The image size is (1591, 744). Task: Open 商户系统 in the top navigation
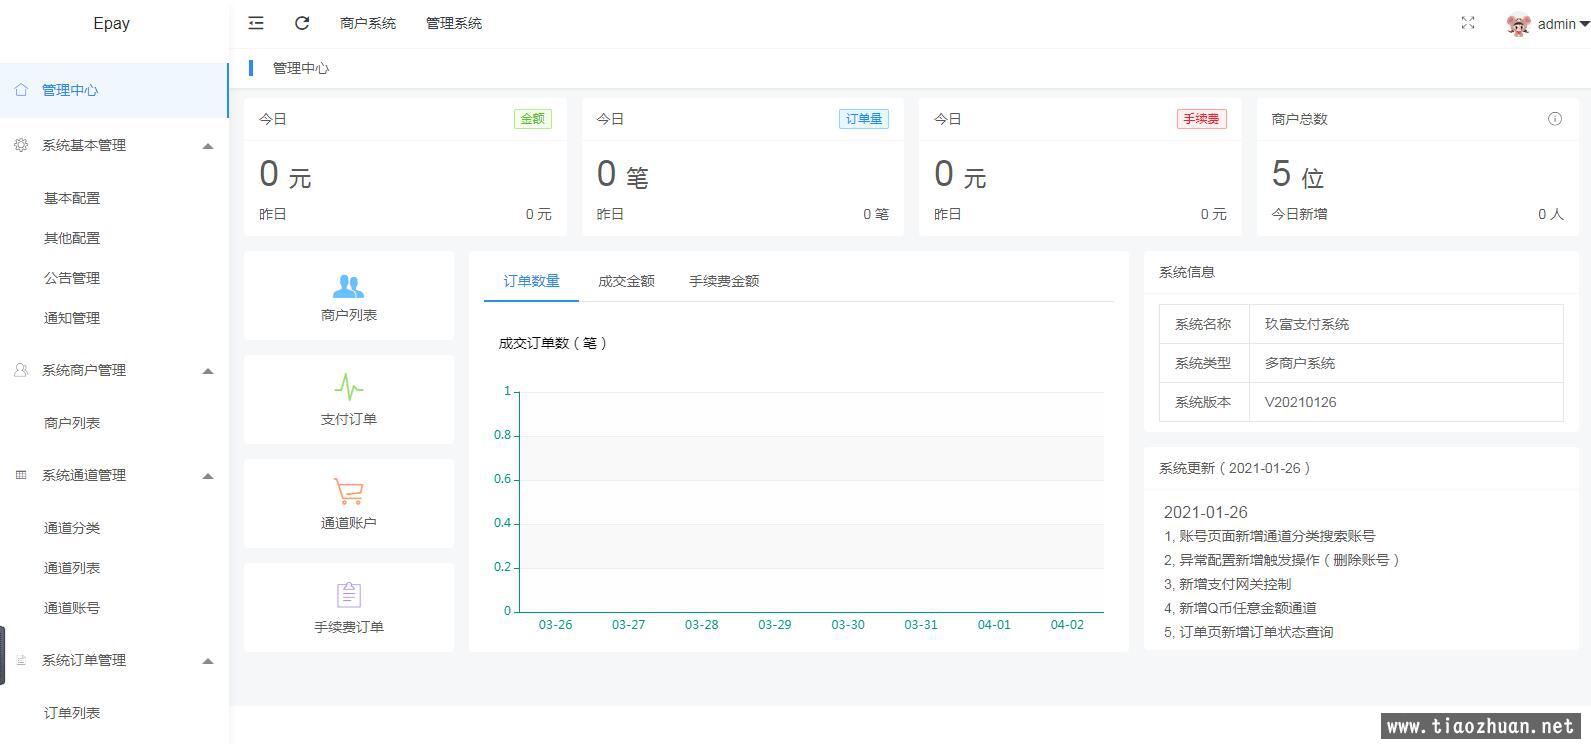pyautogui.click(x=367, y=23)
